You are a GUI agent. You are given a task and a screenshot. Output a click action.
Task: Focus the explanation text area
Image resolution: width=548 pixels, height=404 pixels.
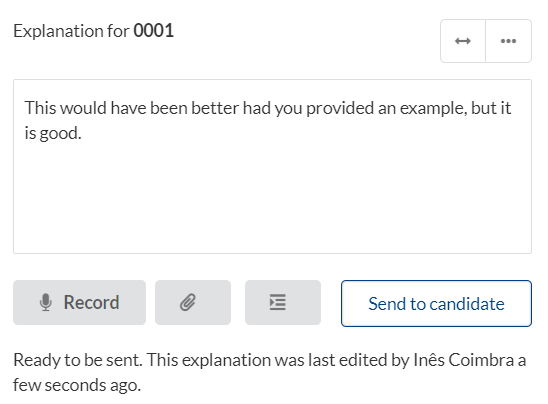coord(272,166)
